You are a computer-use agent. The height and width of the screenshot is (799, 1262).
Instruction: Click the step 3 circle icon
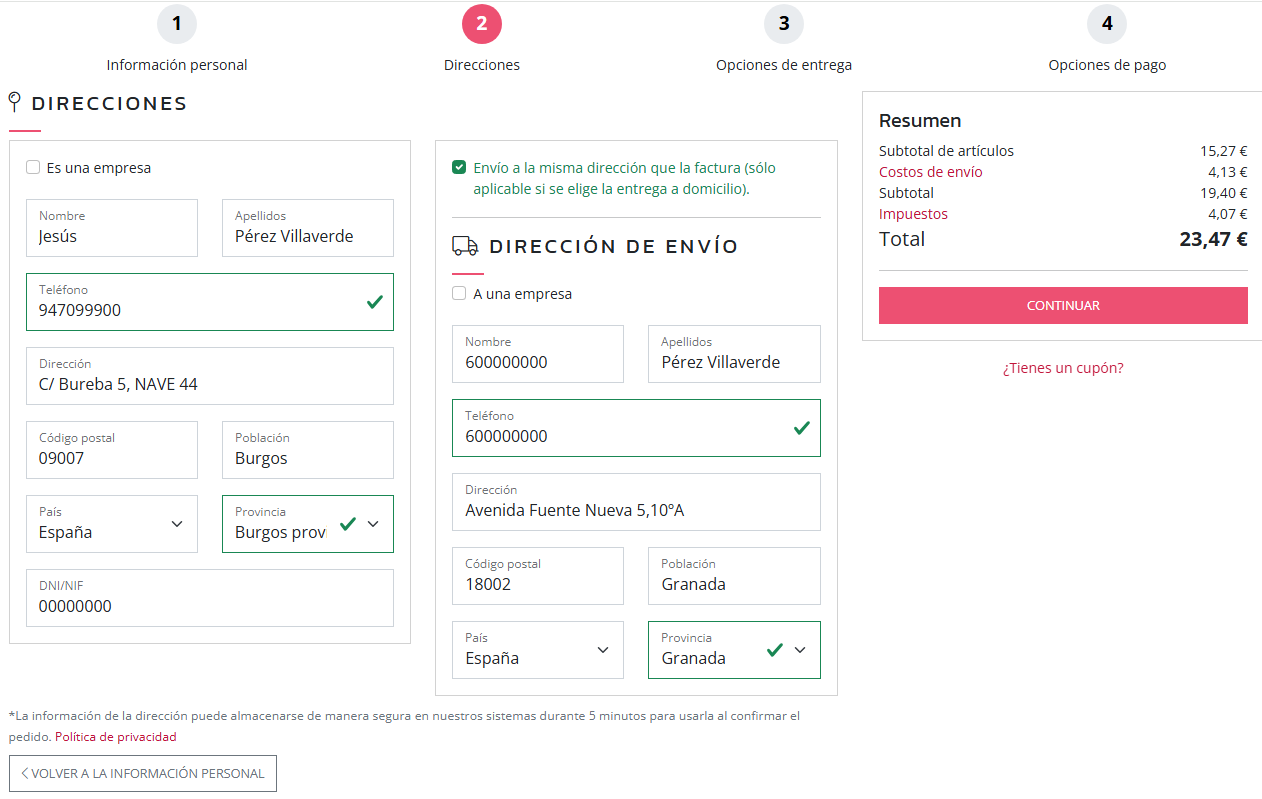pos(784,24)
